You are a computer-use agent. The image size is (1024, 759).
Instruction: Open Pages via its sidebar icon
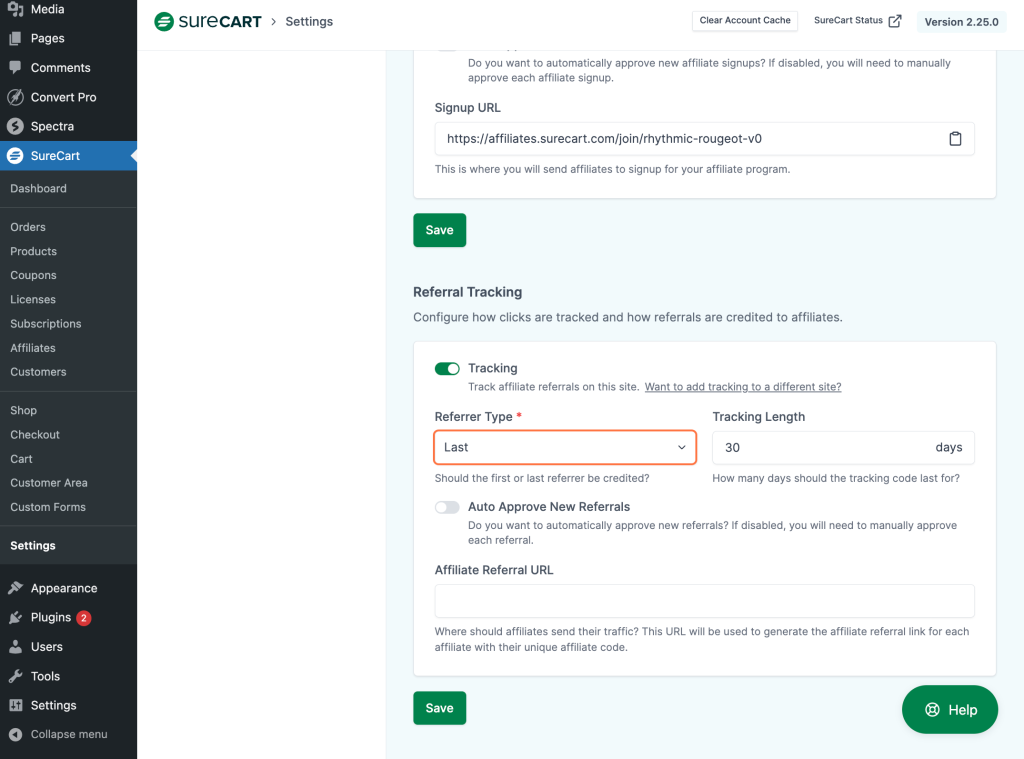[14, 38]
